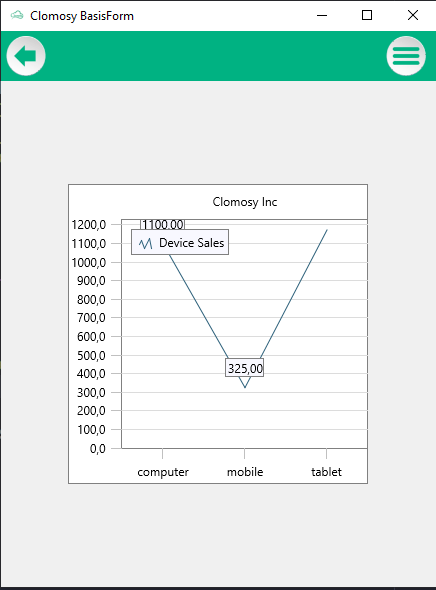Click the Clomosy app icon in title bar
The image size is (436, 590).
tap(17, 15)
